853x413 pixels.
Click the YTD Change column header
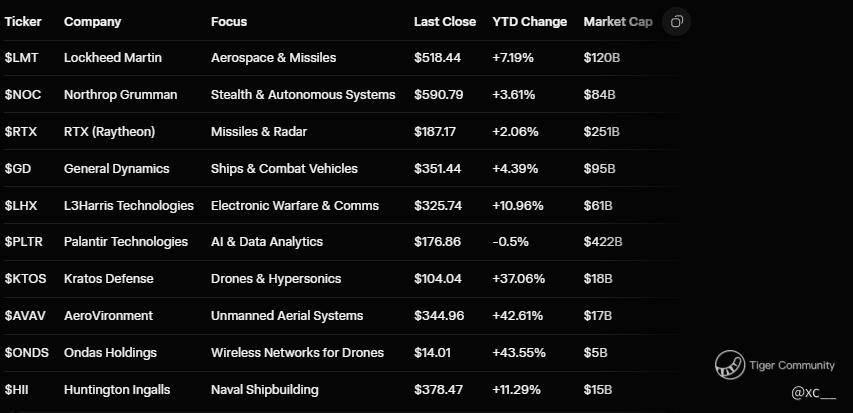(x=529, y=22)
